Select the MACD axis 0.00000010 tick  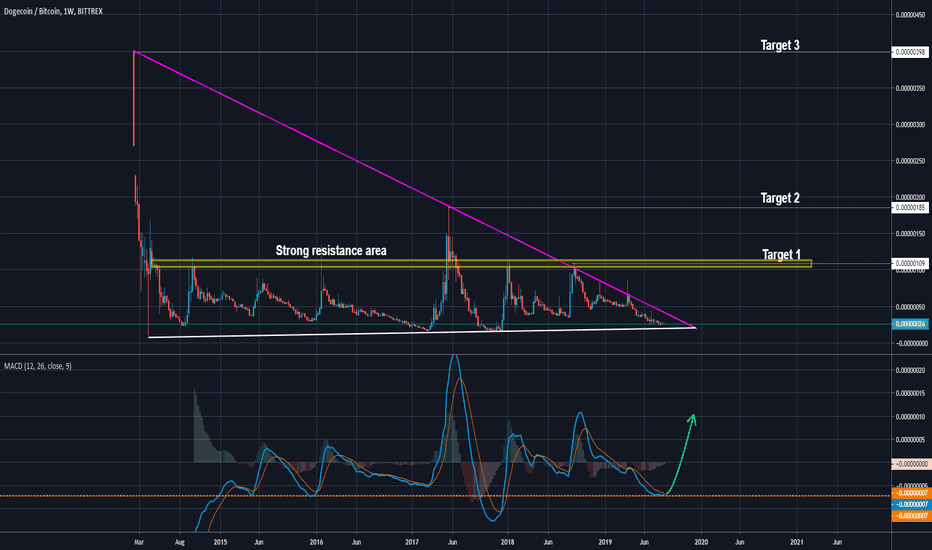911,417
